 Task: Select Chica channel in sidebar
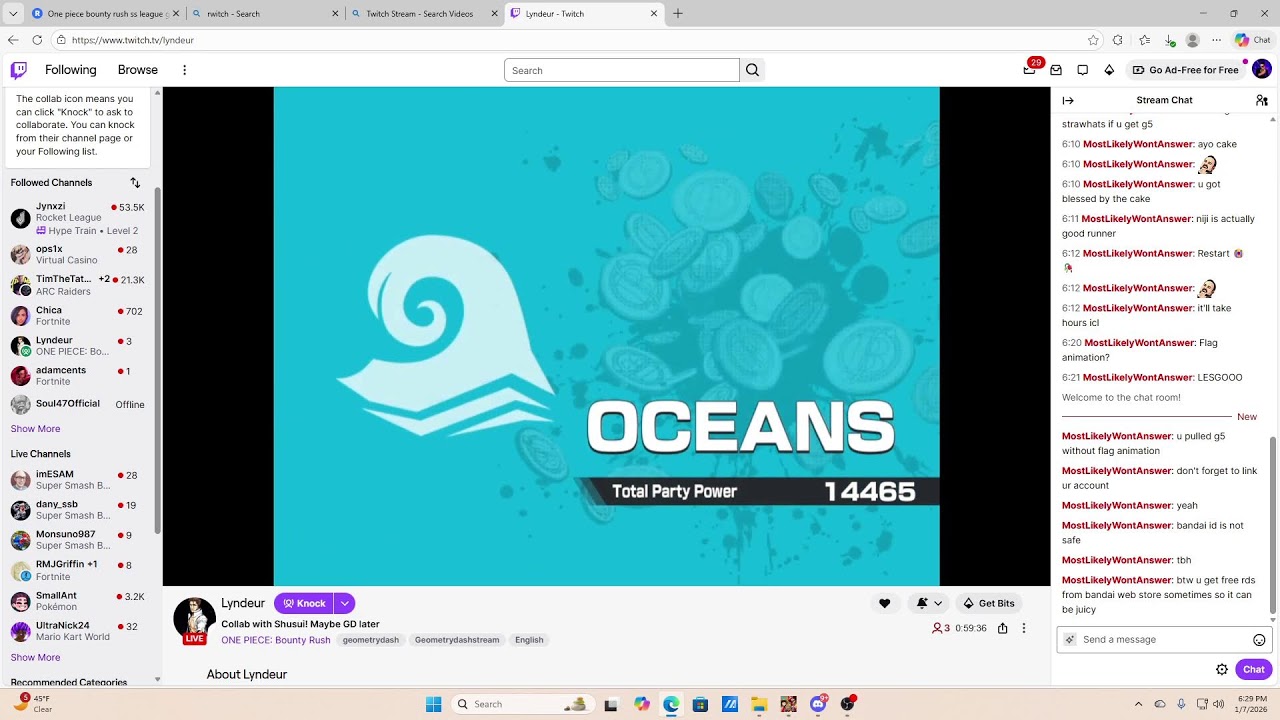[78, 316]
